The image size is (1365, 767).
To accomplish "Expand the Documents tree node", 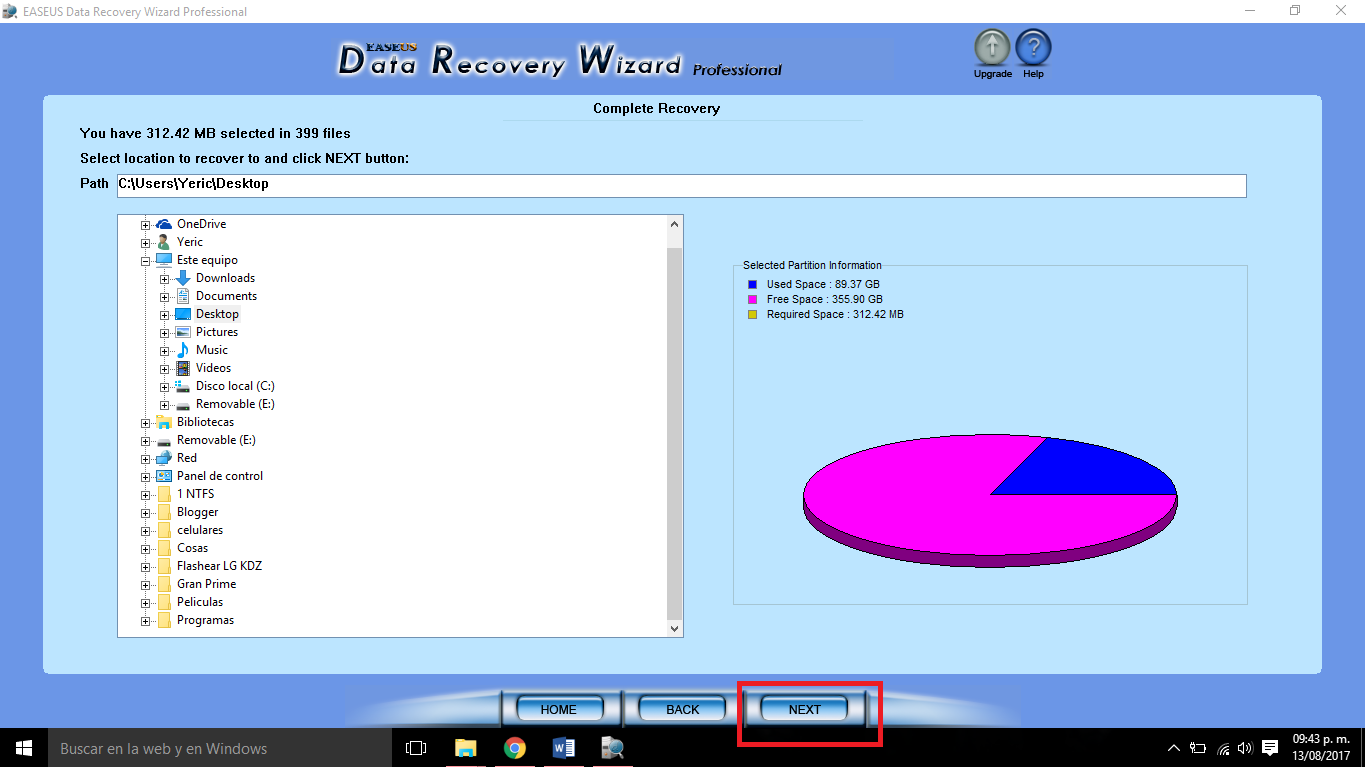I will 165,296.
